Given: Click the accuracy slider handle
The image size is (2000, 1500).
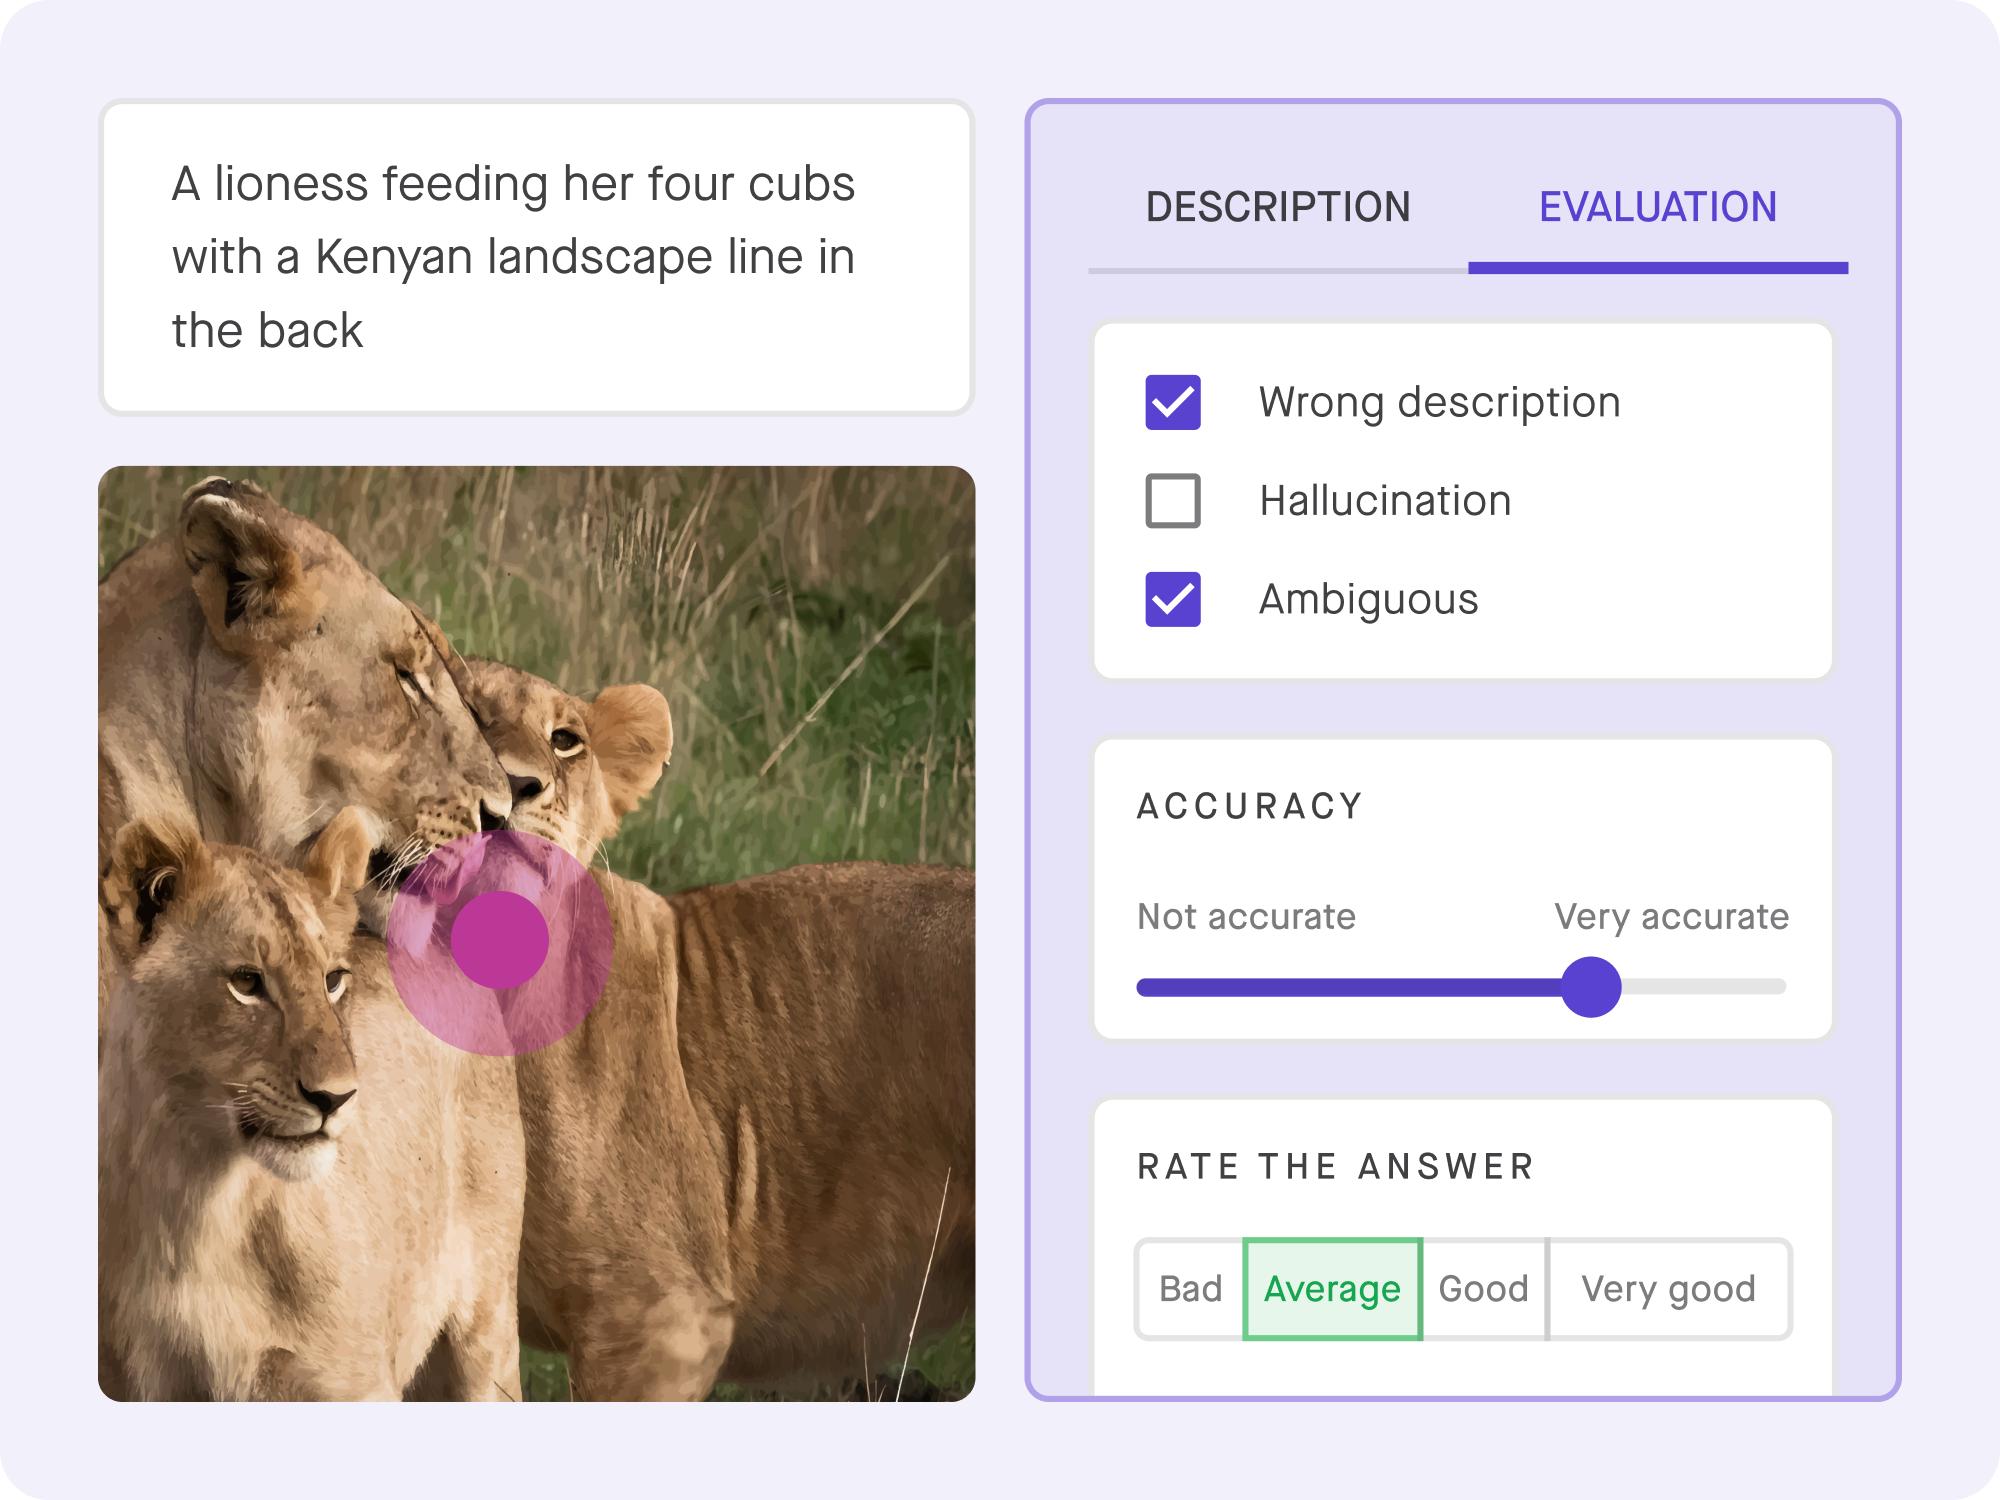Looking at the screenshot, I should click(x=1590, y=987).
